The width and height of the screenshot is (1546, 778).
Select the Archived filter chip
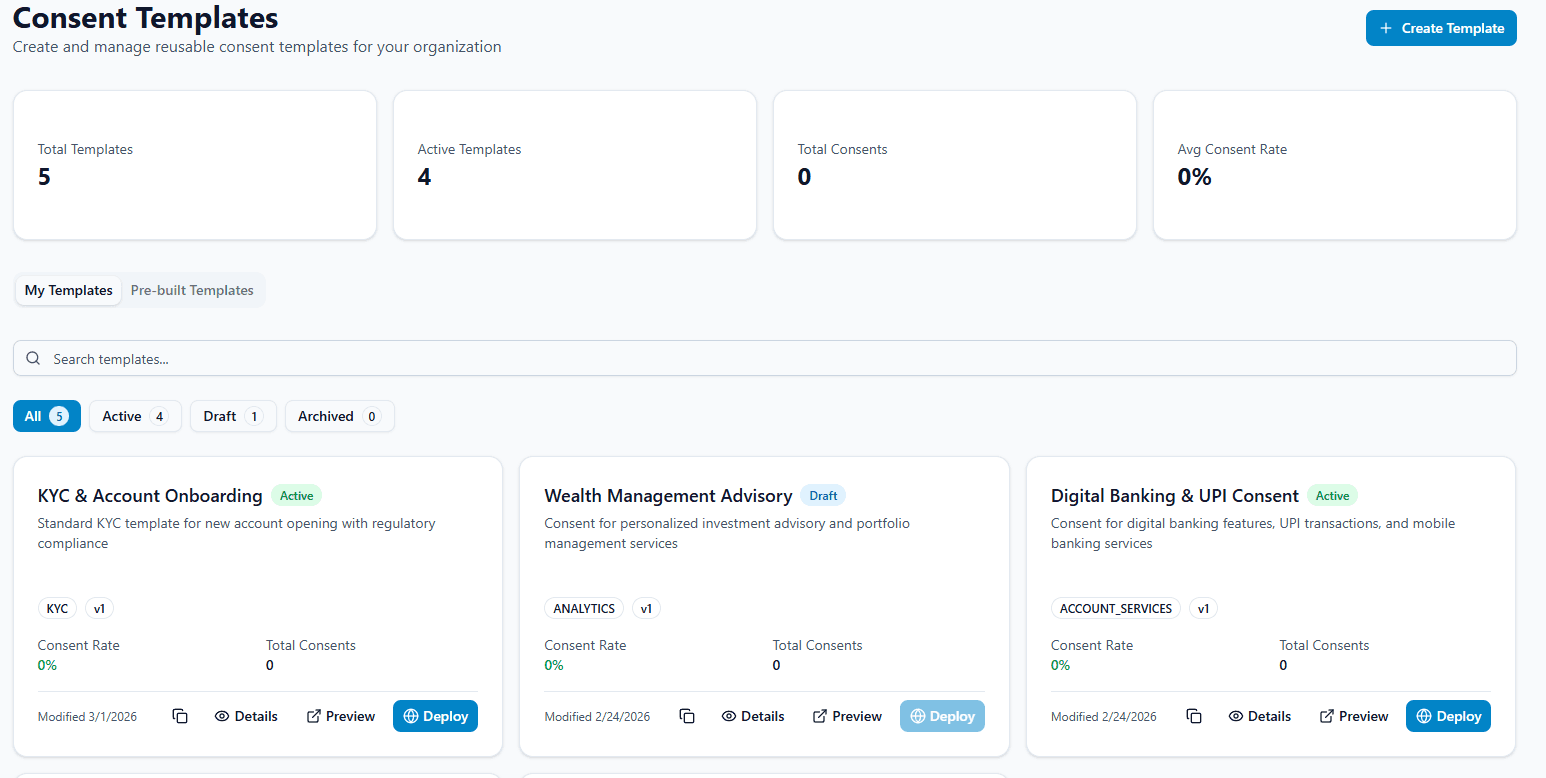click(339, 416)
